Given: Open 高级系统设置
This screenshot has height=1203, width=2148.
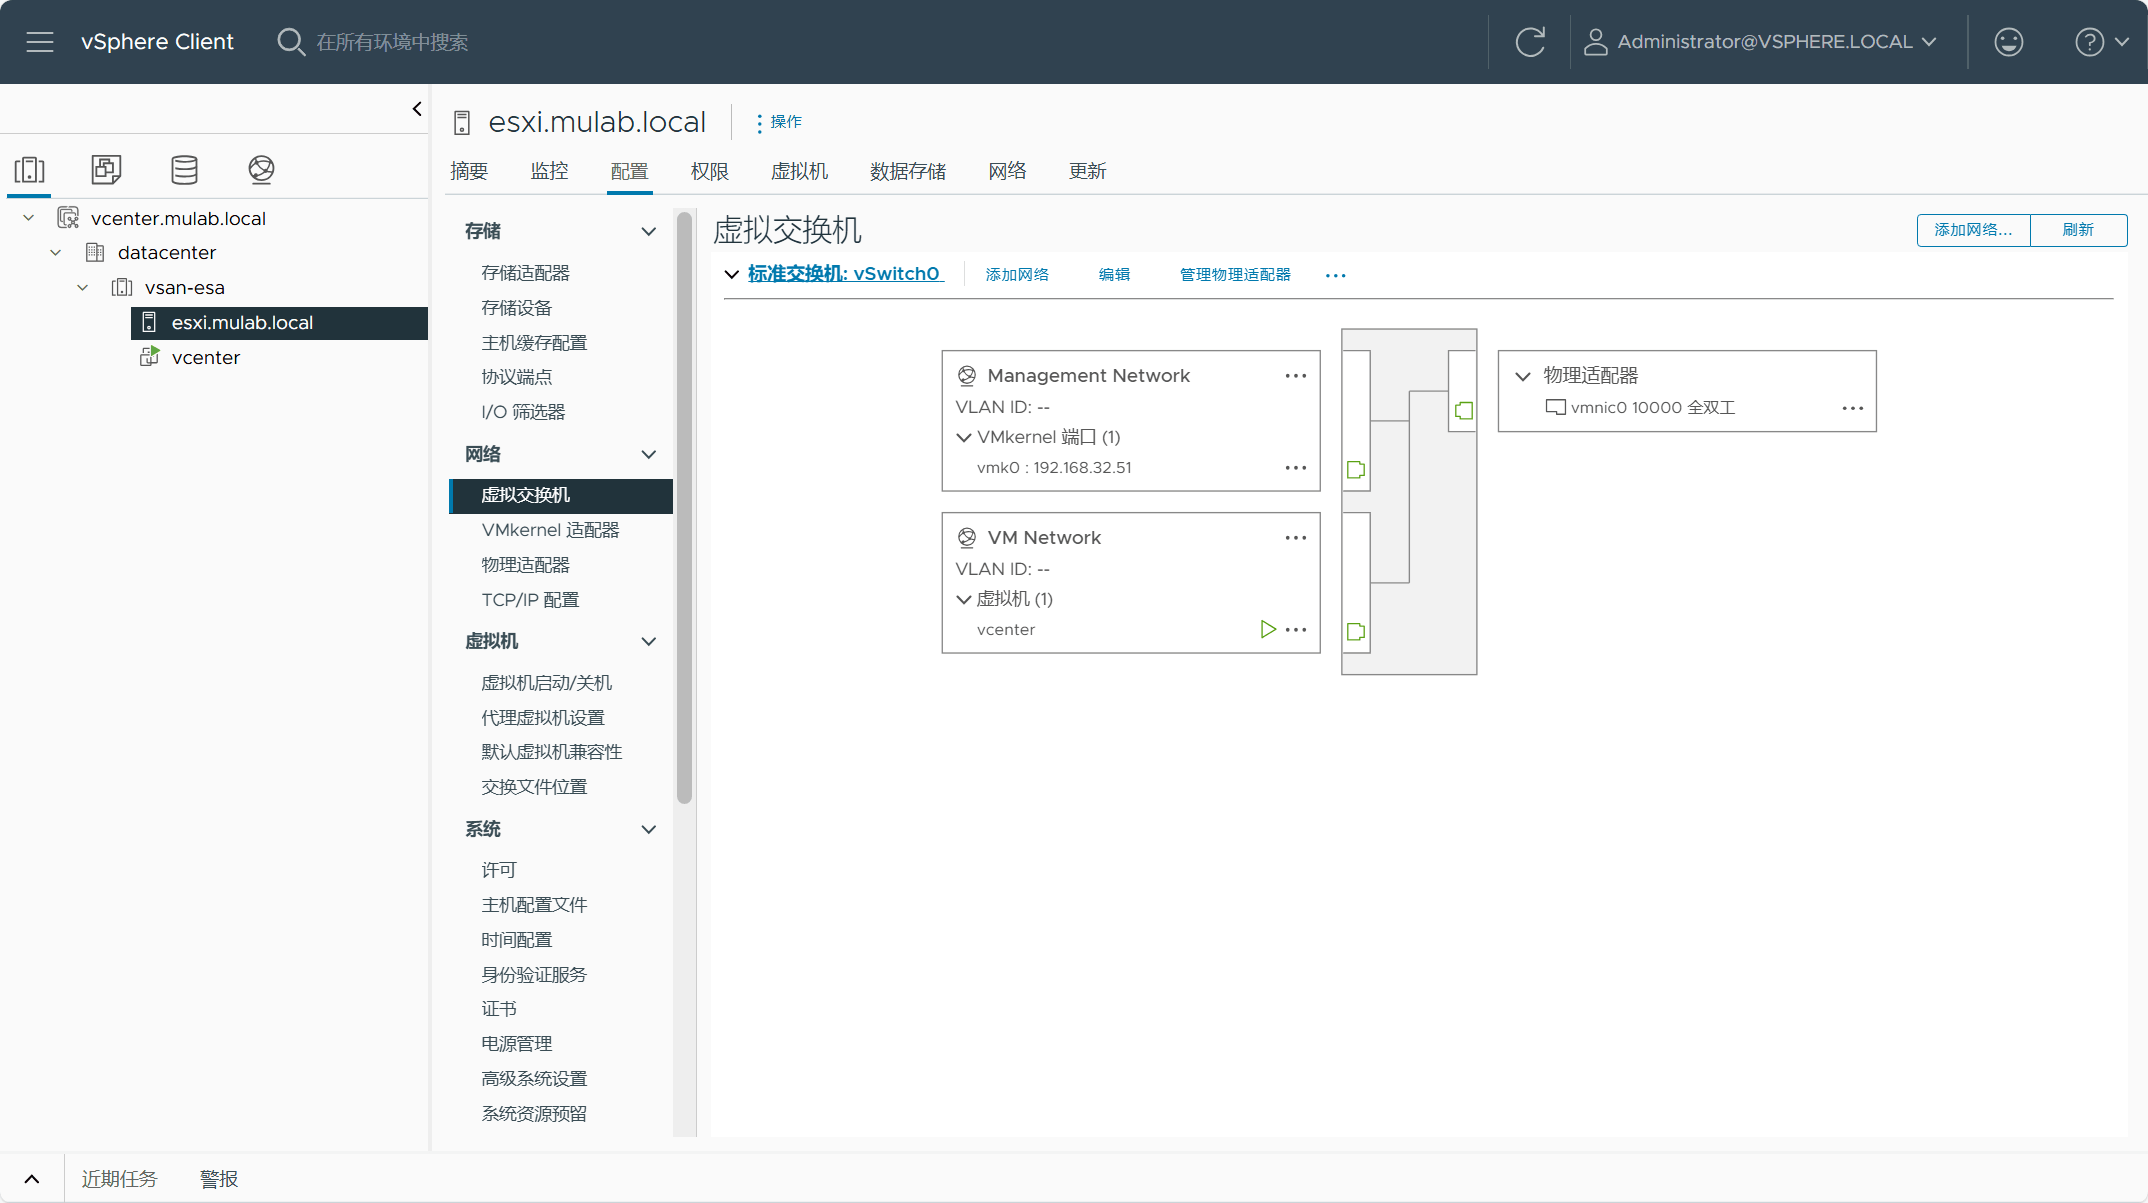Looking at the screenshot, I should click(534, 1079).
